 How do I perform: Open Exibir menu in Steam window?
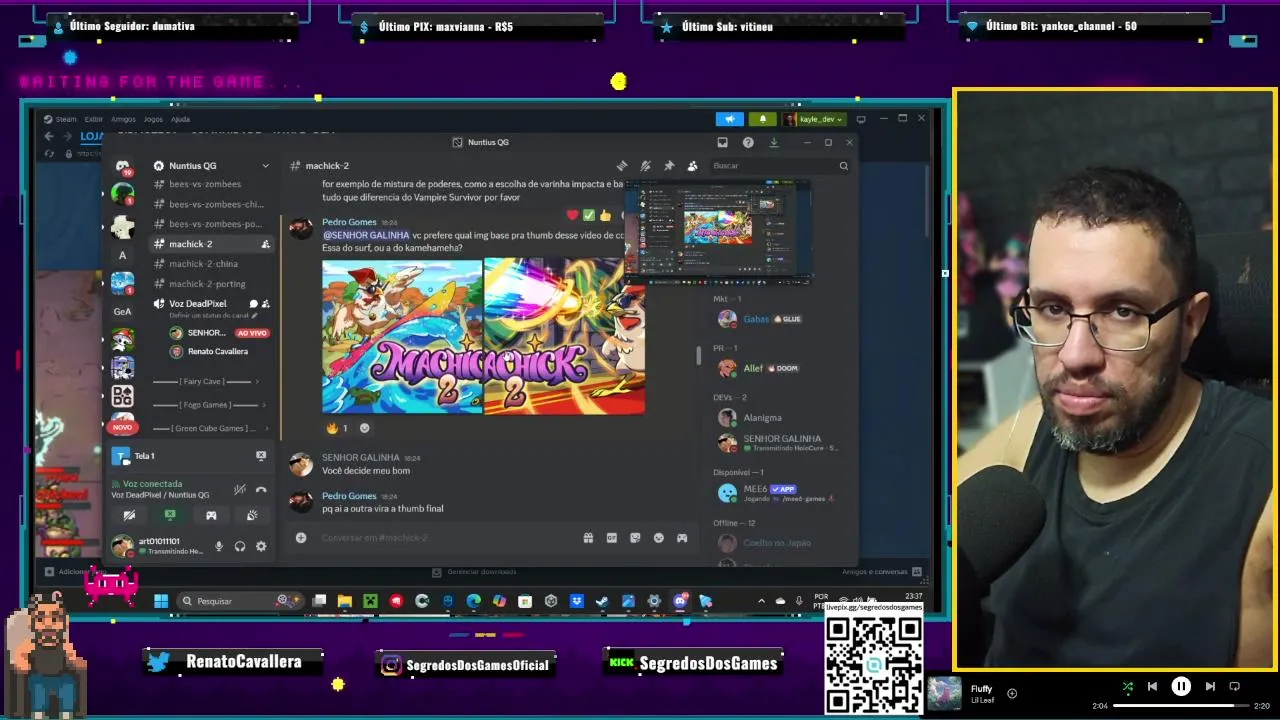[x=93, y=119]
